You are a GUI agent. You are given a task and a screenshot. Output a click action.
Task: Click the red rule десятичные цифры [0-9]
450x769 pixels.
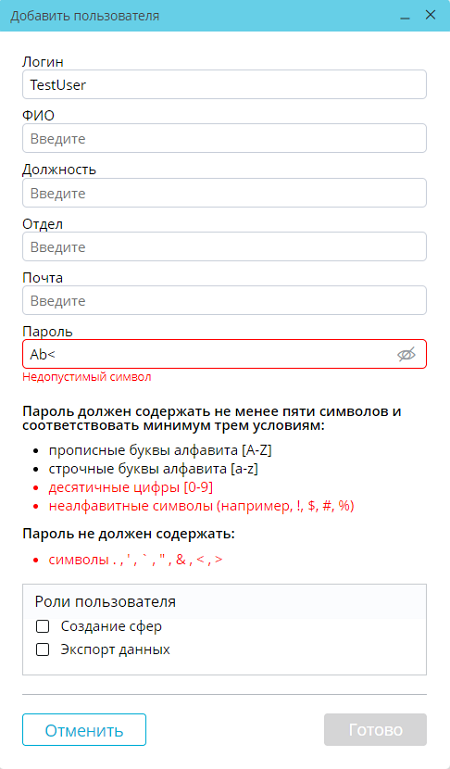(130, 487)
